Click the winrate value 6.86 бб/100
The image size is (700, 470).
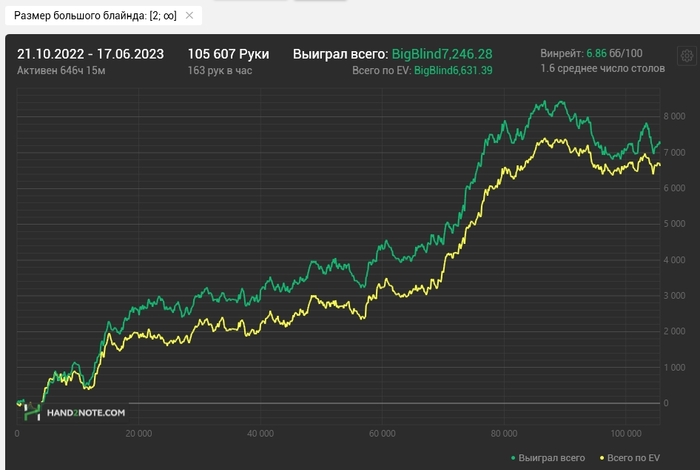coord(614,53)
